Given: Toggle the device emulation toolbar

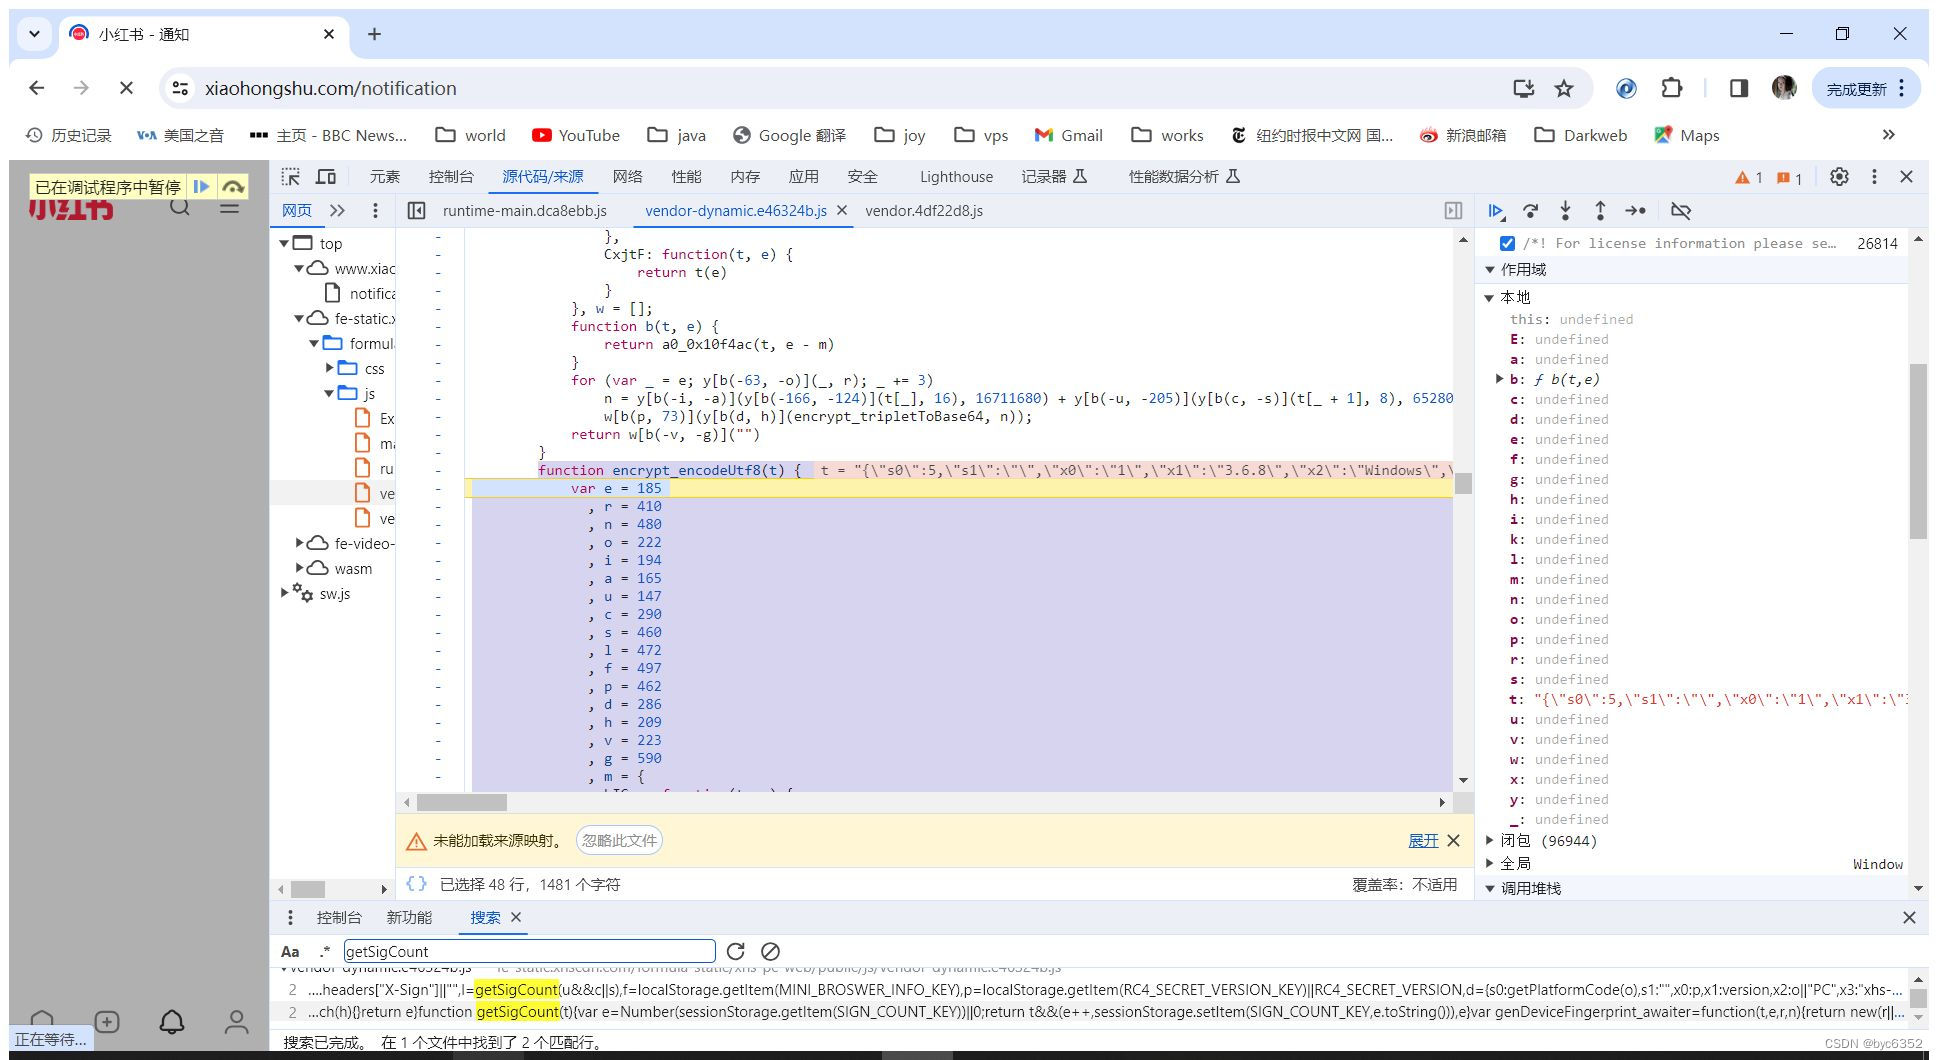Looking at the screenshot, I should click(326, 176).
